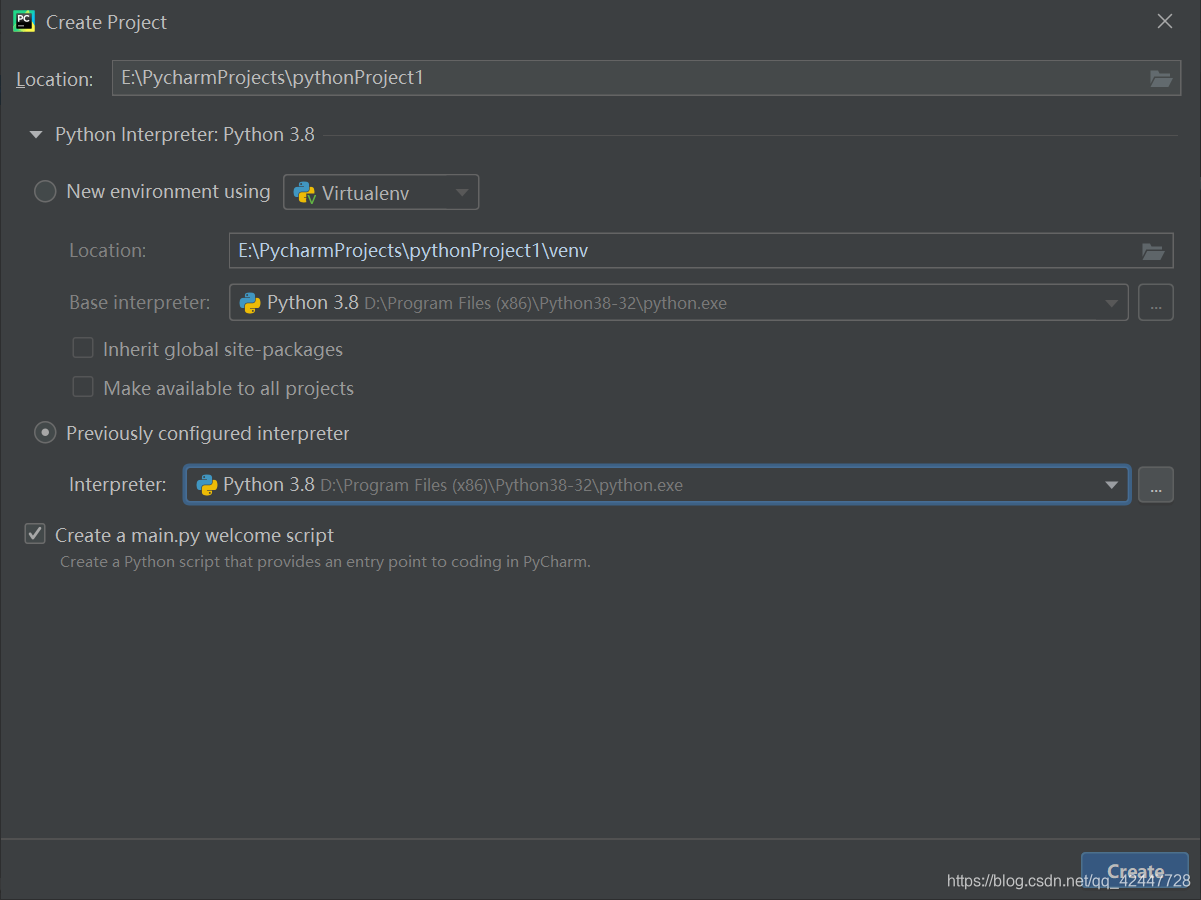Select the New environment using radio button
This screenshot has height=900, width=1201.
point(45,192)
